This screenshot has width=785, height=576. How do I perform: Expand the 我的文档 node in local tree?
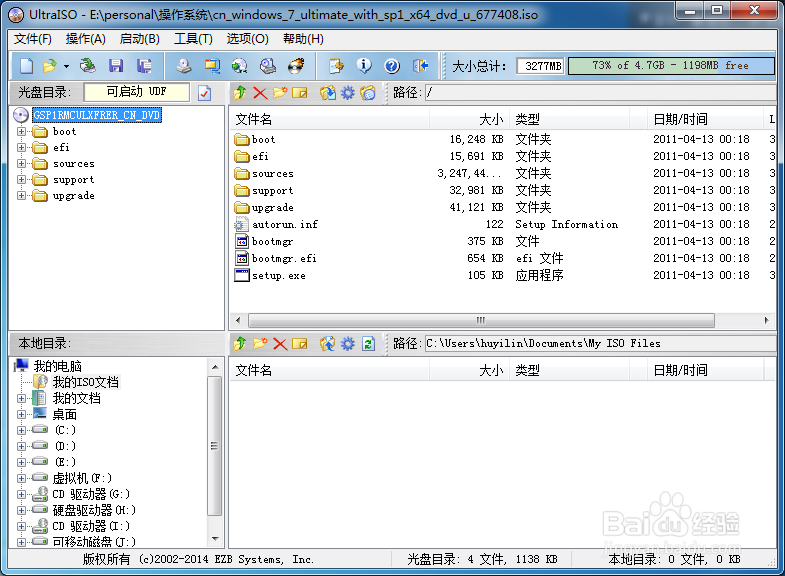click(21, 399)
